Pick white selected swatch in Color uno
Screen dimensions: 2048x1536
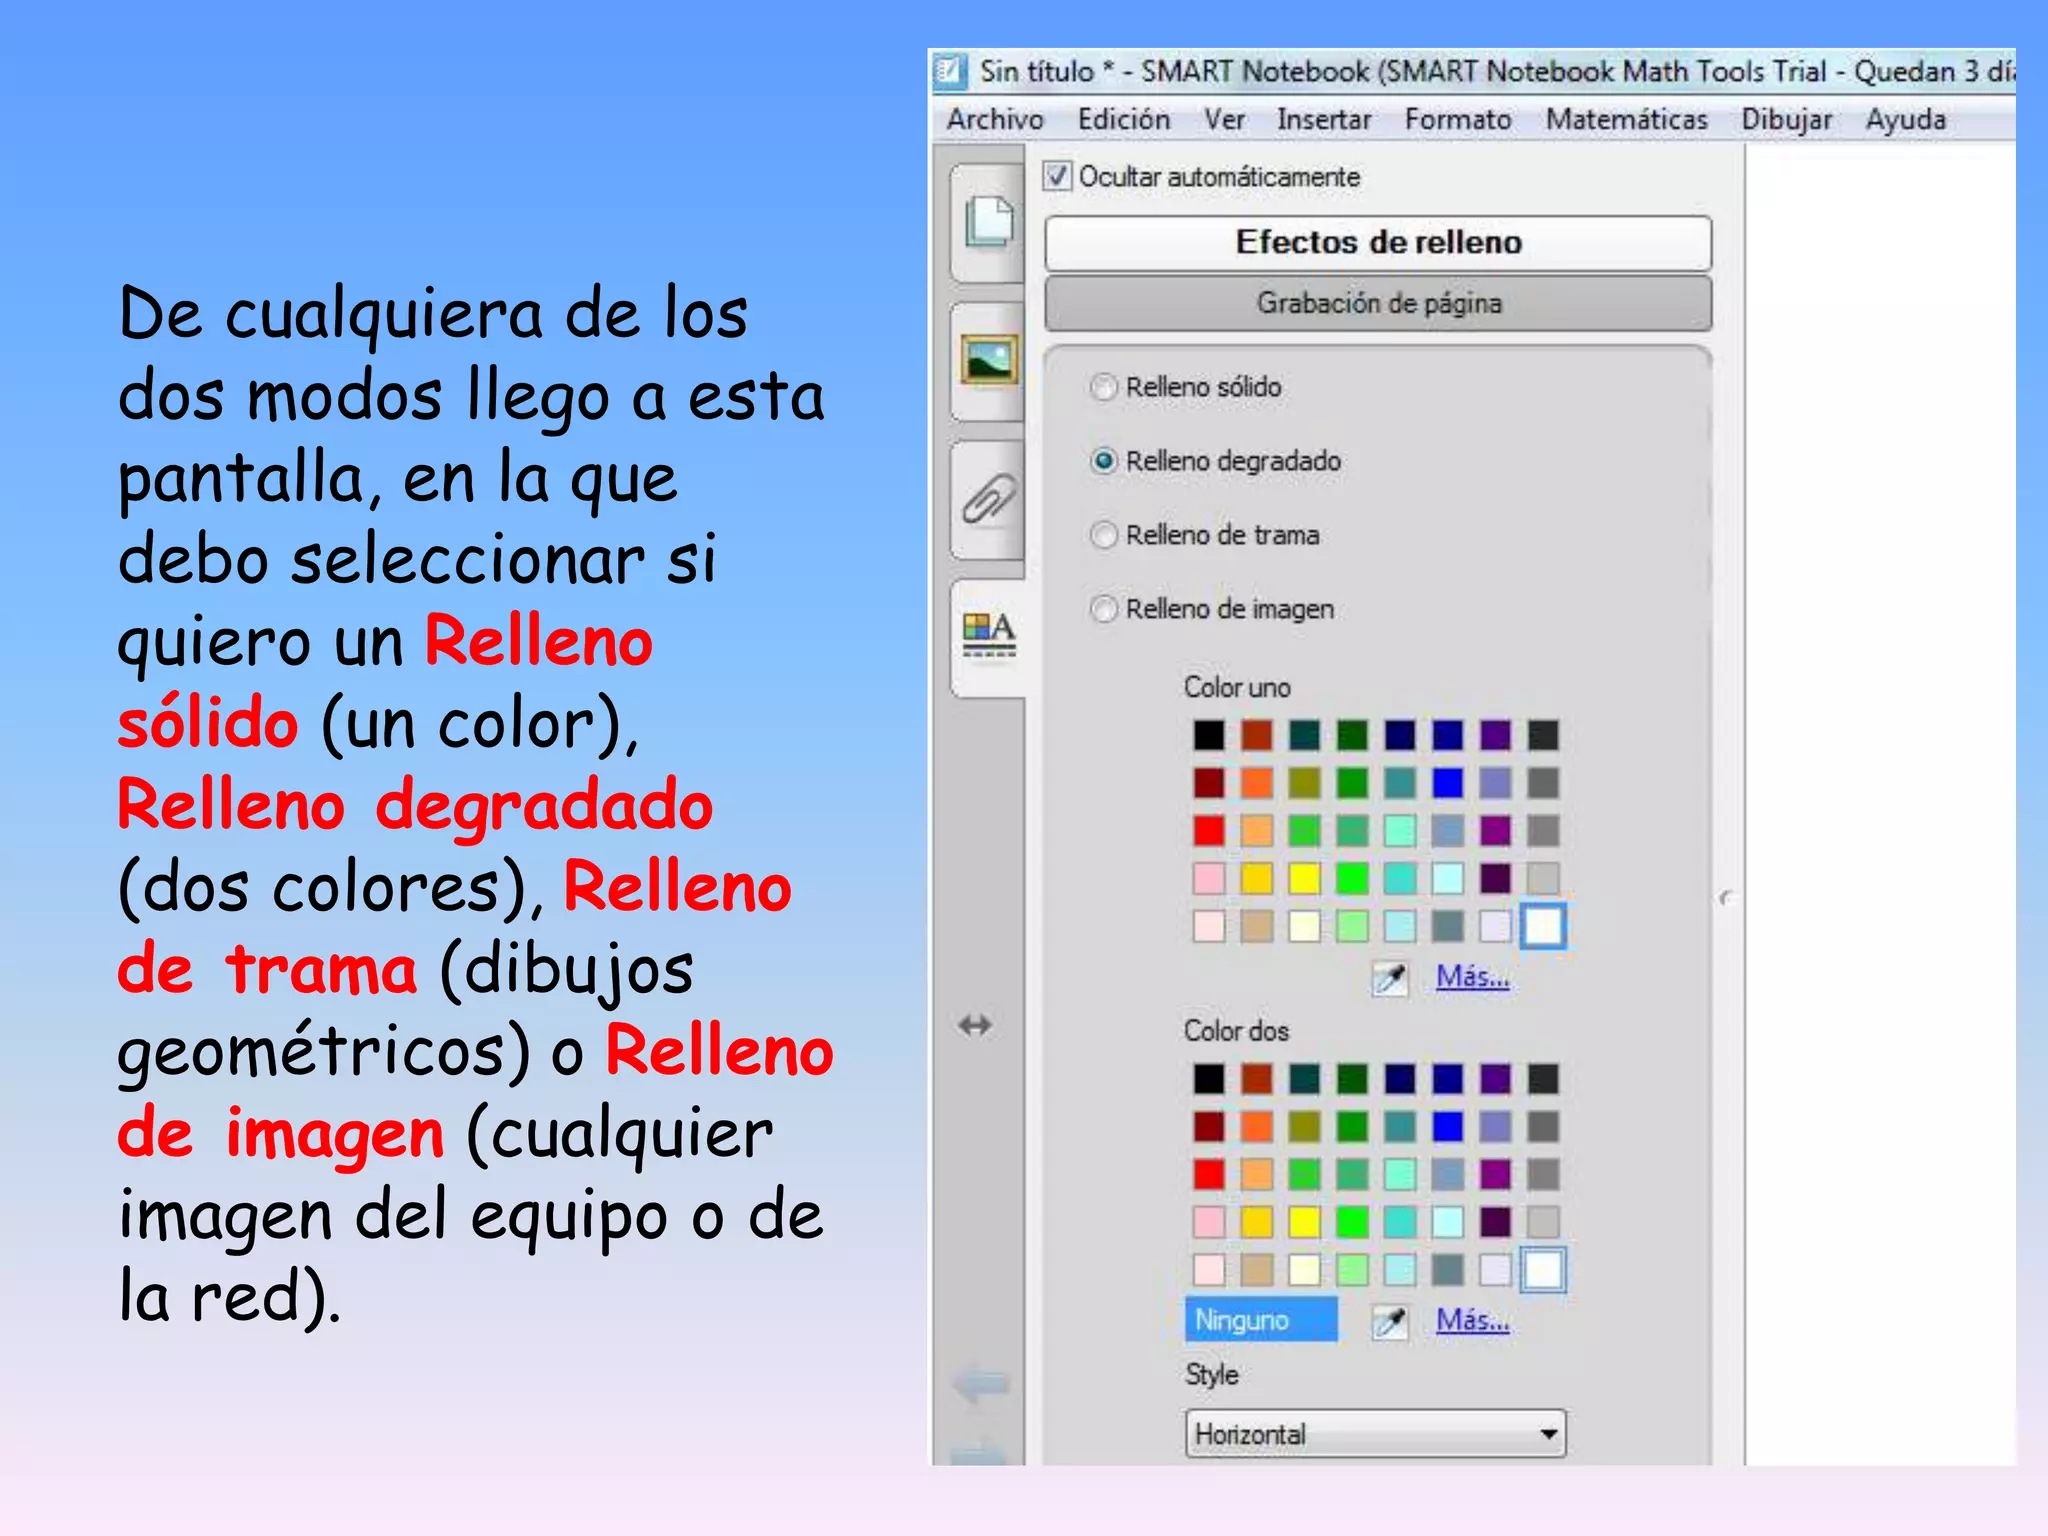pyautogui.click(x=1543, y=926)
